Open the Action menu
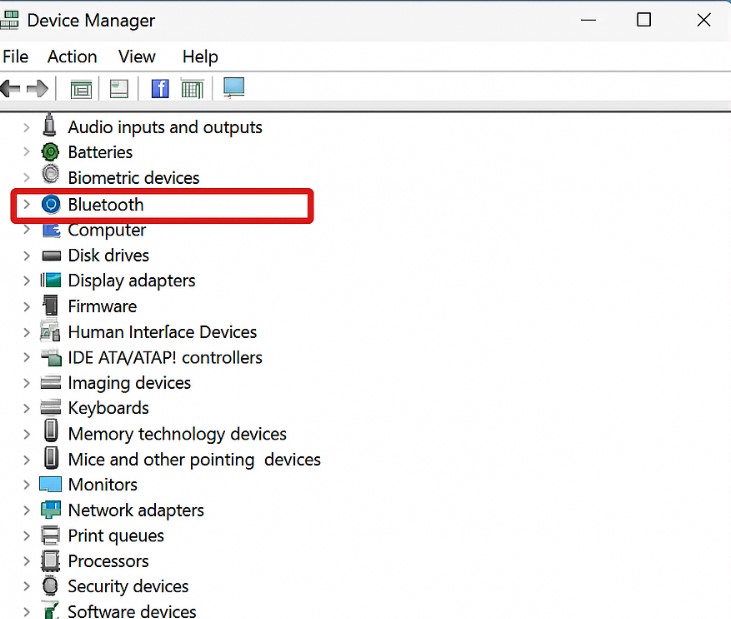The width and height of the screenshot is (731, 619). click(x=72, y=57)
